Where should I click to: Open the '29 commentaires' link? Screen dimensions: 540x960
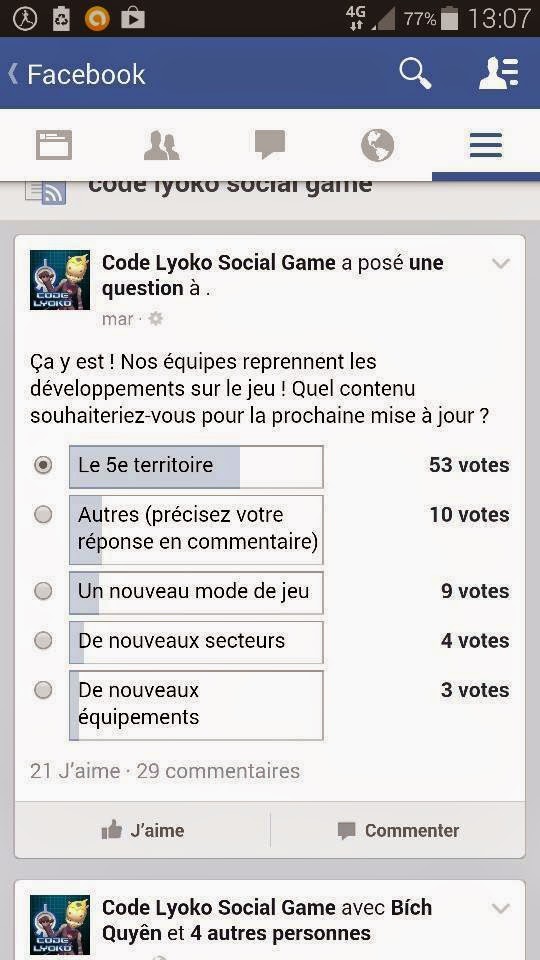point(218,771)
